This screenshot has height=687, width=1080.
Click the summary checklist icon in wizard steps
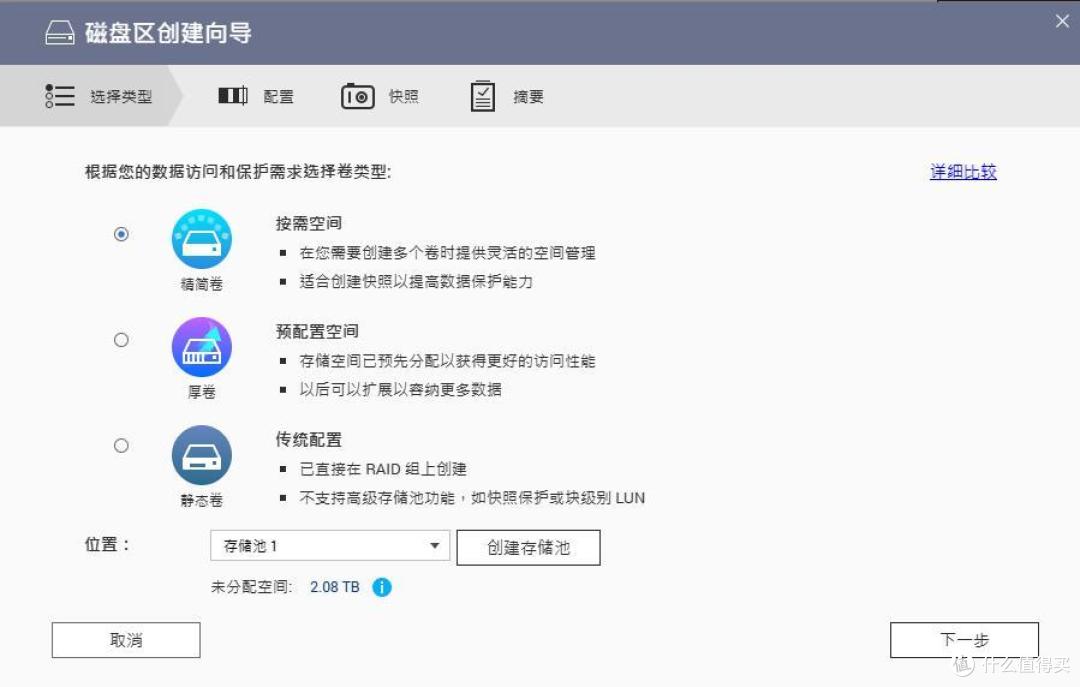[483, 96]
